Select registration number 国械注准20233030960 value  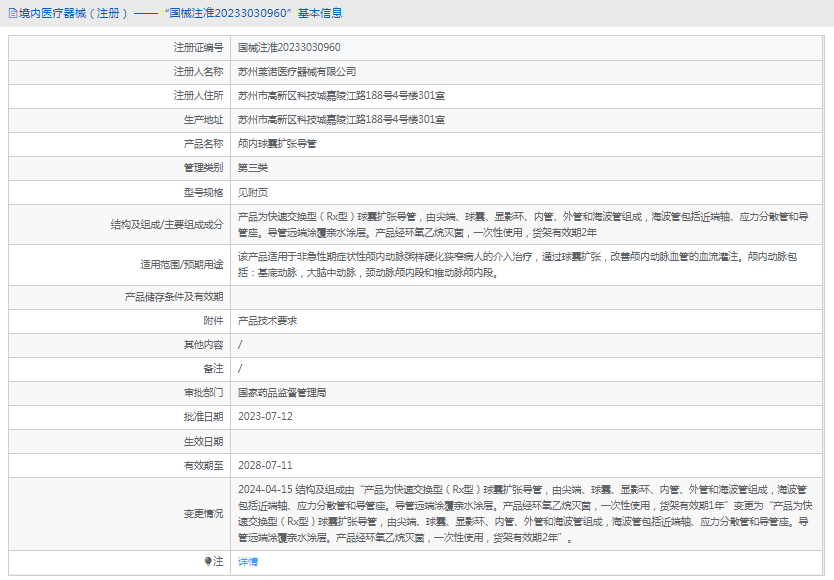(x=289, y=47)
